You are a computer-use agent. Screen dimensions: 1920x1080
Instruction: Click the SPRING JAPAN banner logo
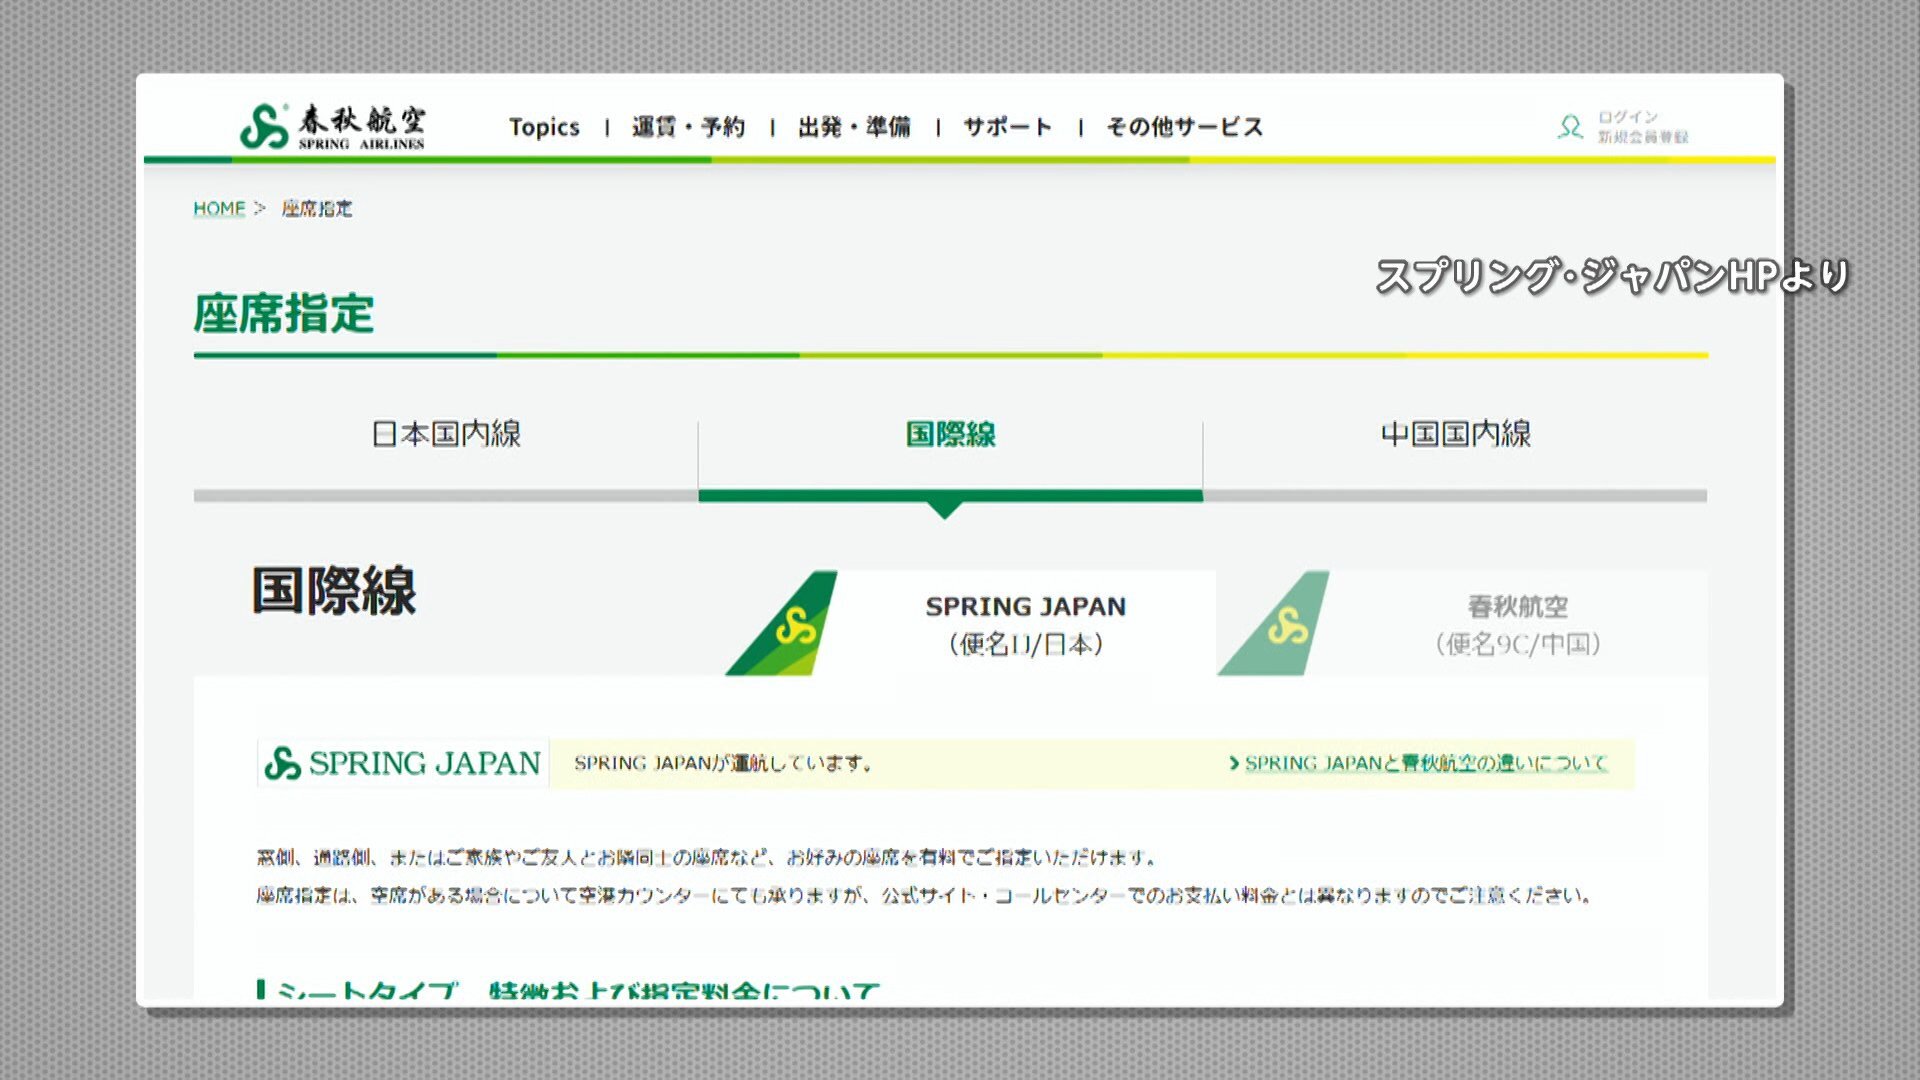400,763
